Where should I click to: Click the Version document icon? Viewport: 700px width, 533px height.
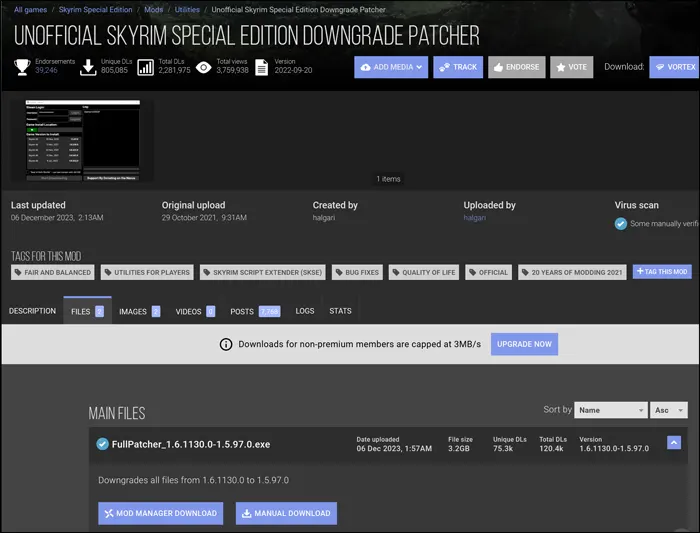[262, 67]
